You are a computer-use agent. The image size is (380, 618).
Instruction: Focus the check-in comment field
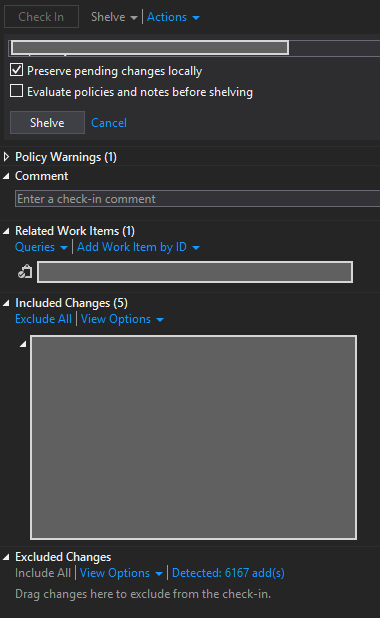coord(197,199)
